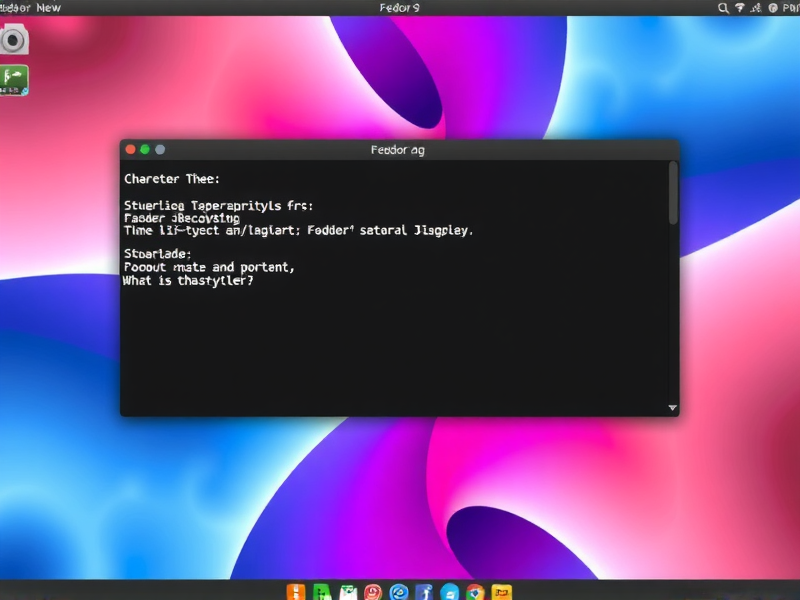The height and width of the screenshot is (600, 800).
Task: Open the yellow music app in the dock
Action: click(500, 590)
